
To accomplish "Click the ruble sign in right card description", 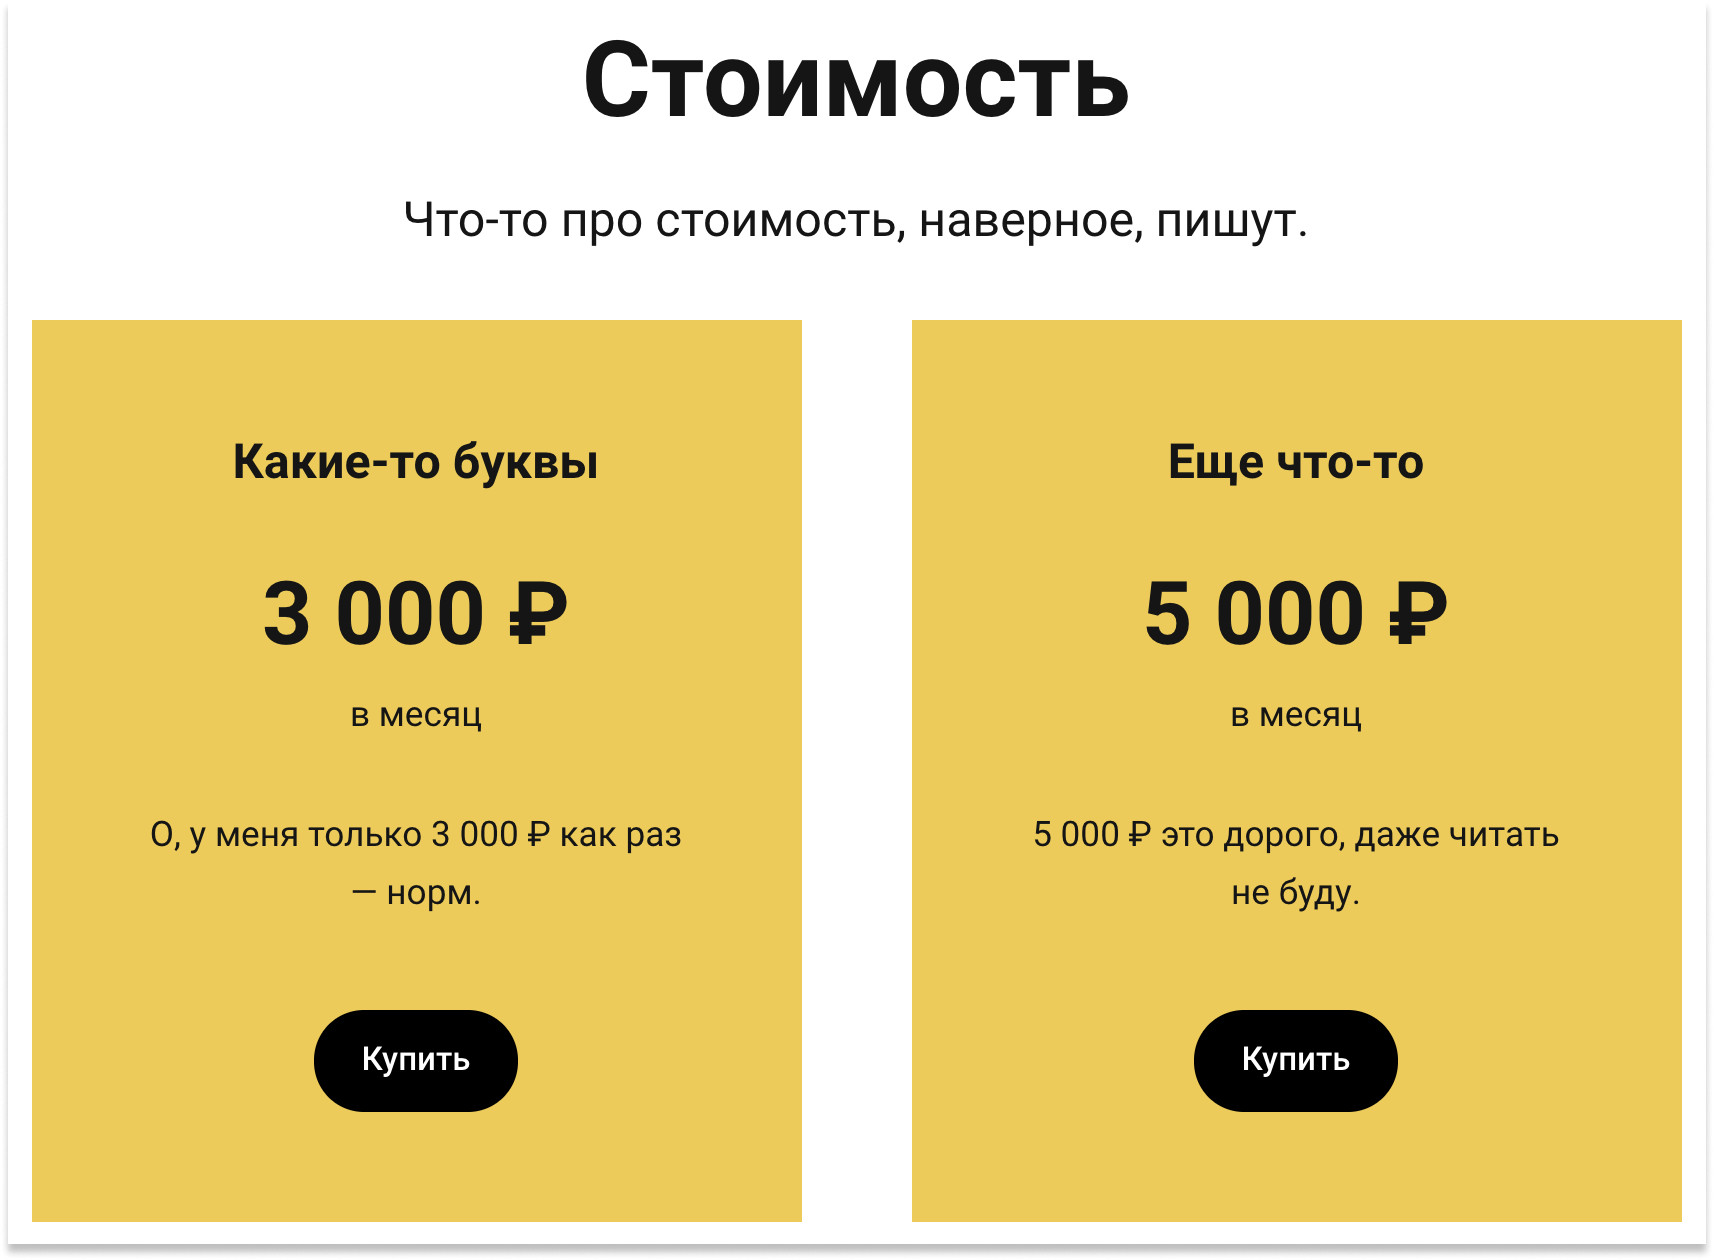I will tap(1140, 834).
